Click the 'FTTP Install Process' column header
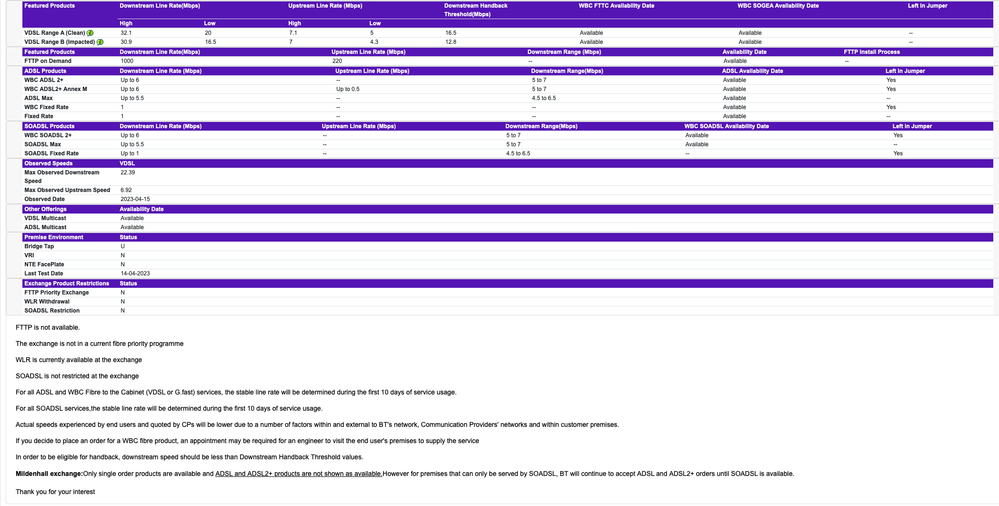Viewport: 999px width, 506px height. pyautogui.click(x=872, y=52)
